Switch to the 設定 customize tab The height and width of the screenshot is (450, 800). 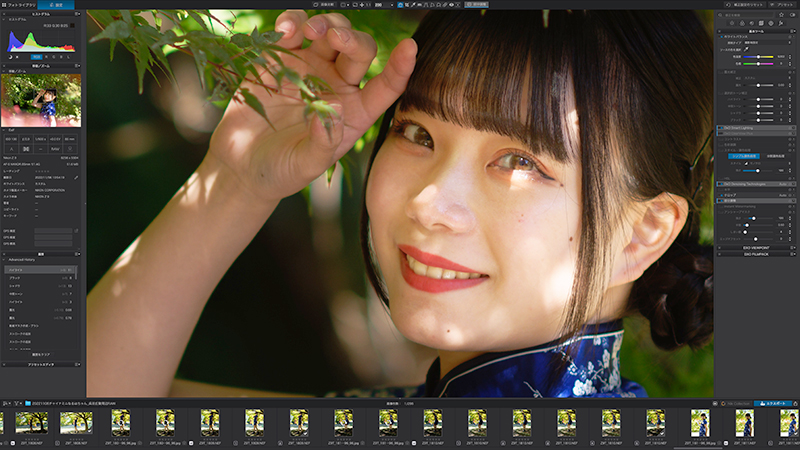tap(56, 5)
